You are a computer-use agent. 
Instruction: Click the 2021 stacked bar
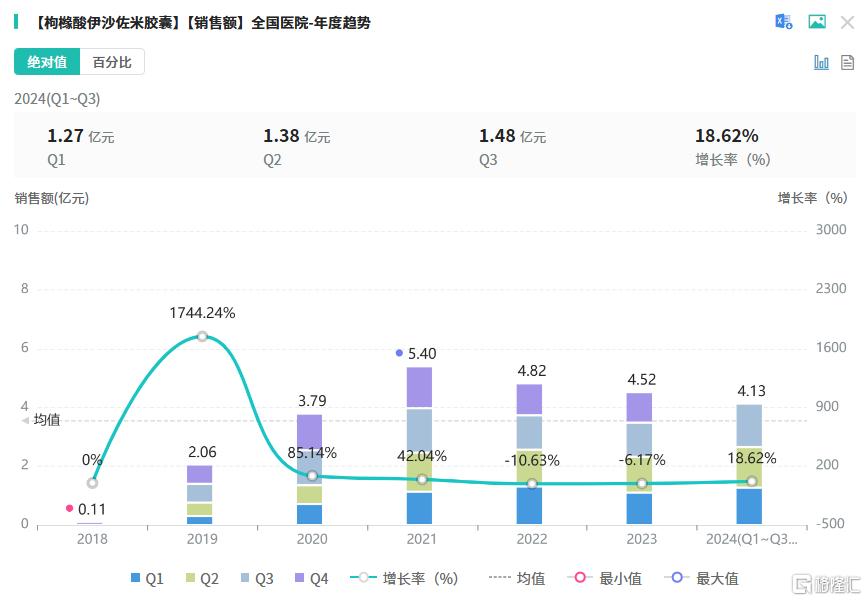pos(419,445)
